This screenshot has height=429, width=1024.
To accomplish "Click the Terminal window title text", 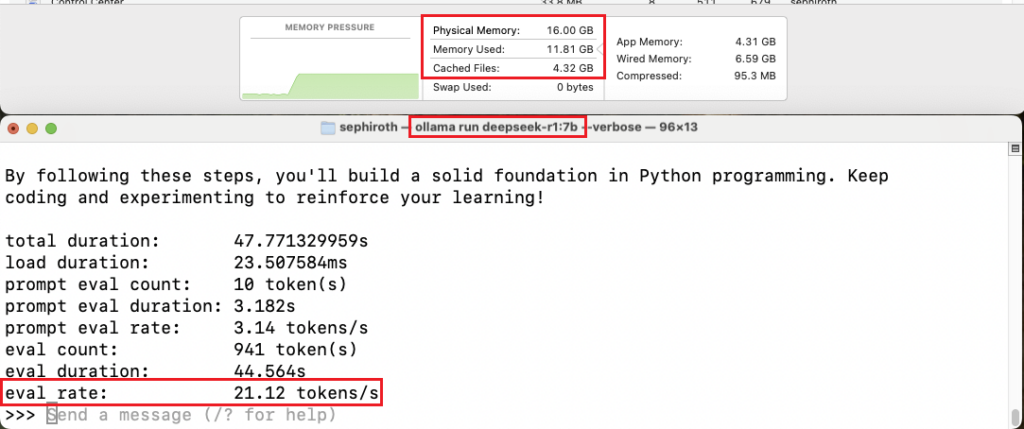I will (x=519, y=127).
